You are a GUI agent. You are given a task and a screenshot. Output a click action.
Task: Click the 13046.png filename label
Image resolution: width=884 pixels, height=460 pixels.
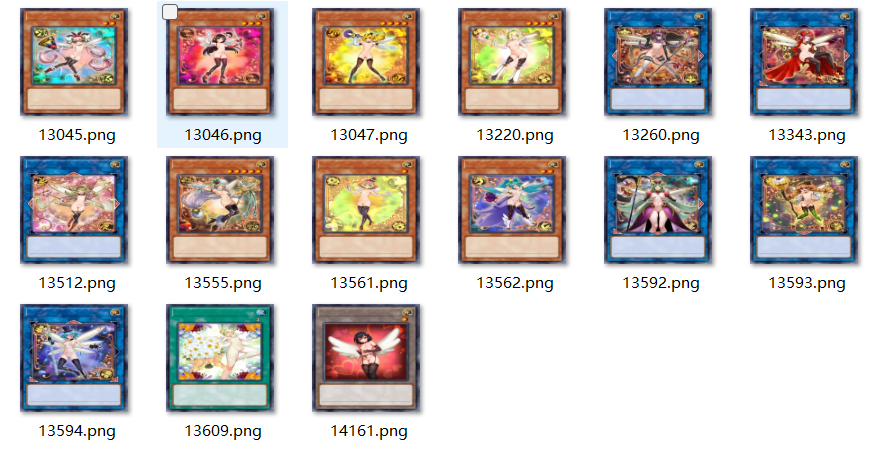click(x=223, y=135)
